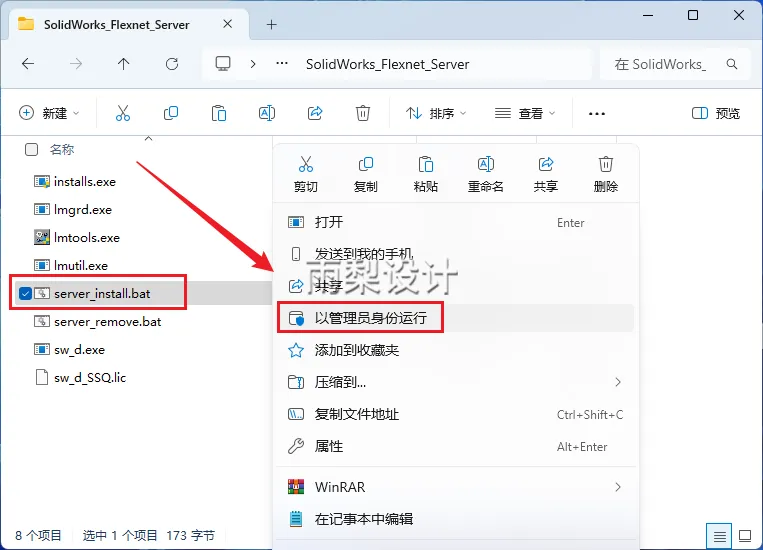763x550 pixels.
Task: Open the toolbar more options ellipsis
Action: pos(597,113)
